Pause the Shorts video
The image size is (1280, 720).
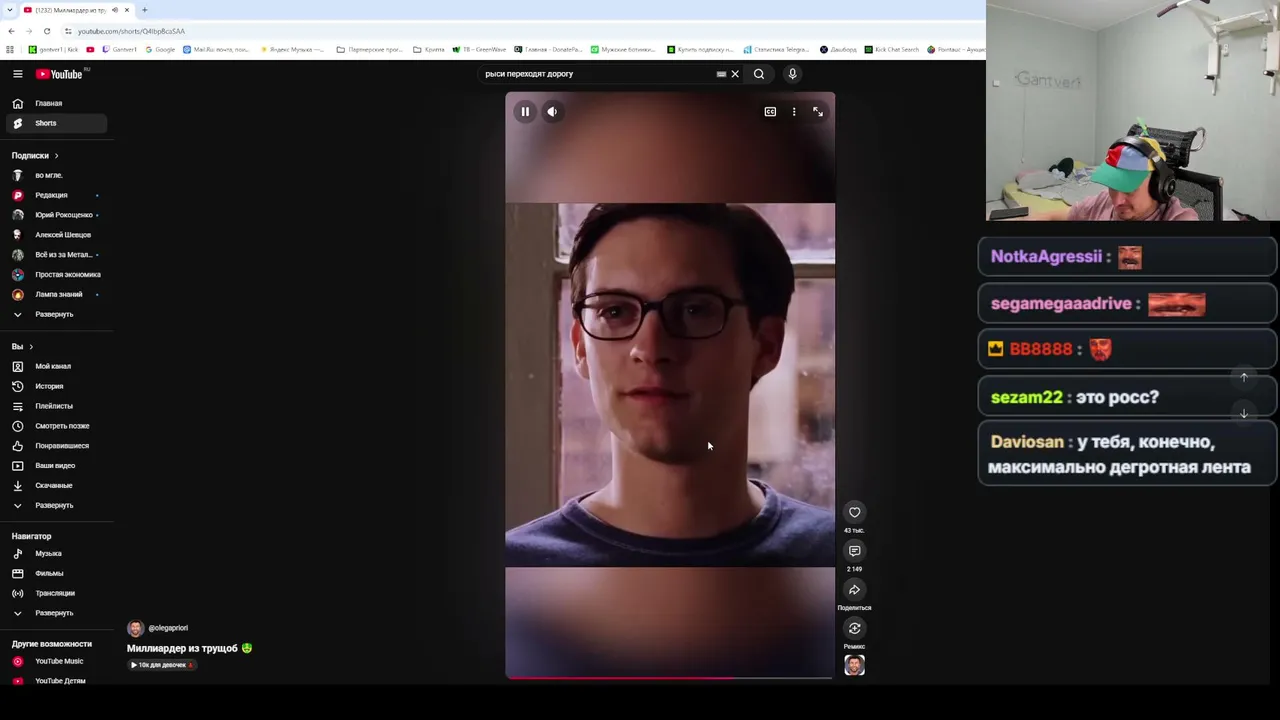525,112
